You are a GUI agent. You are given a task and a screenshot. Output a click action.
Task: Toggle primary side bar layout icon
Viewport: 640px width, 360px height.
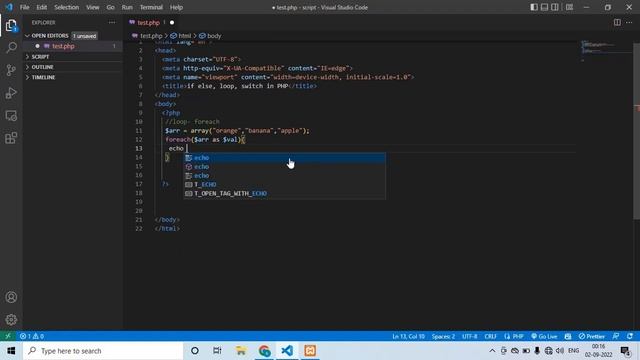coord(534,7)
